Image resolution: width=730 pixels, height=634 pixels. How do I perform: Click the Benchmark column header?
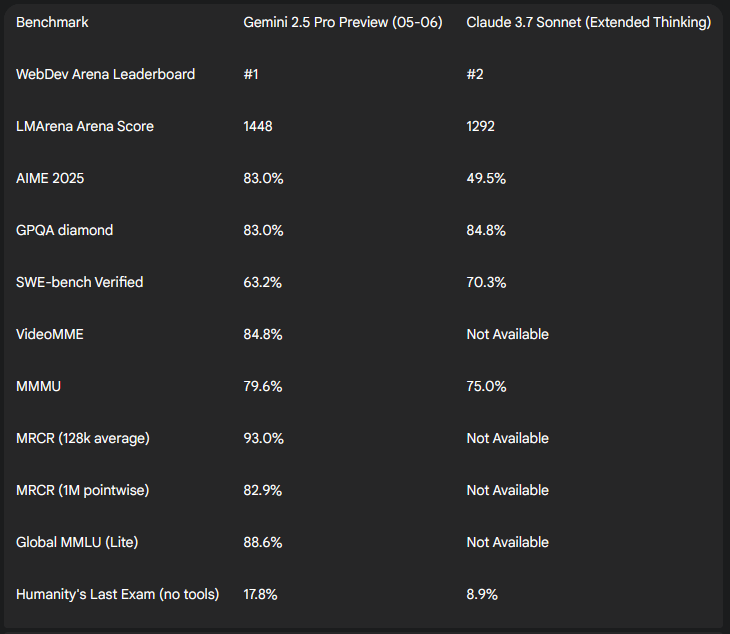pyautogui.click(x=52, y=22)
